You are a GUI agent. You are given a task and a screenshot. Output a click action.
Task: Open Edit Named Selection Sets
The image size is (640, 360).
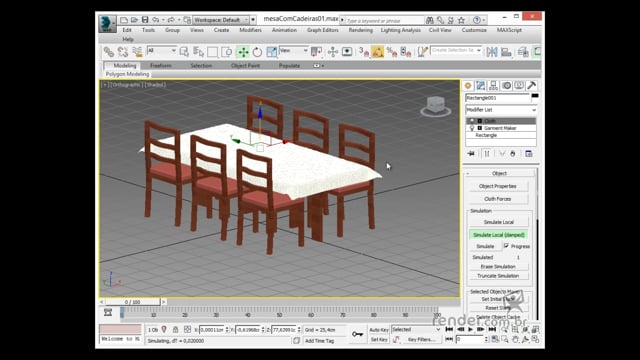click(x=422, y=52)
